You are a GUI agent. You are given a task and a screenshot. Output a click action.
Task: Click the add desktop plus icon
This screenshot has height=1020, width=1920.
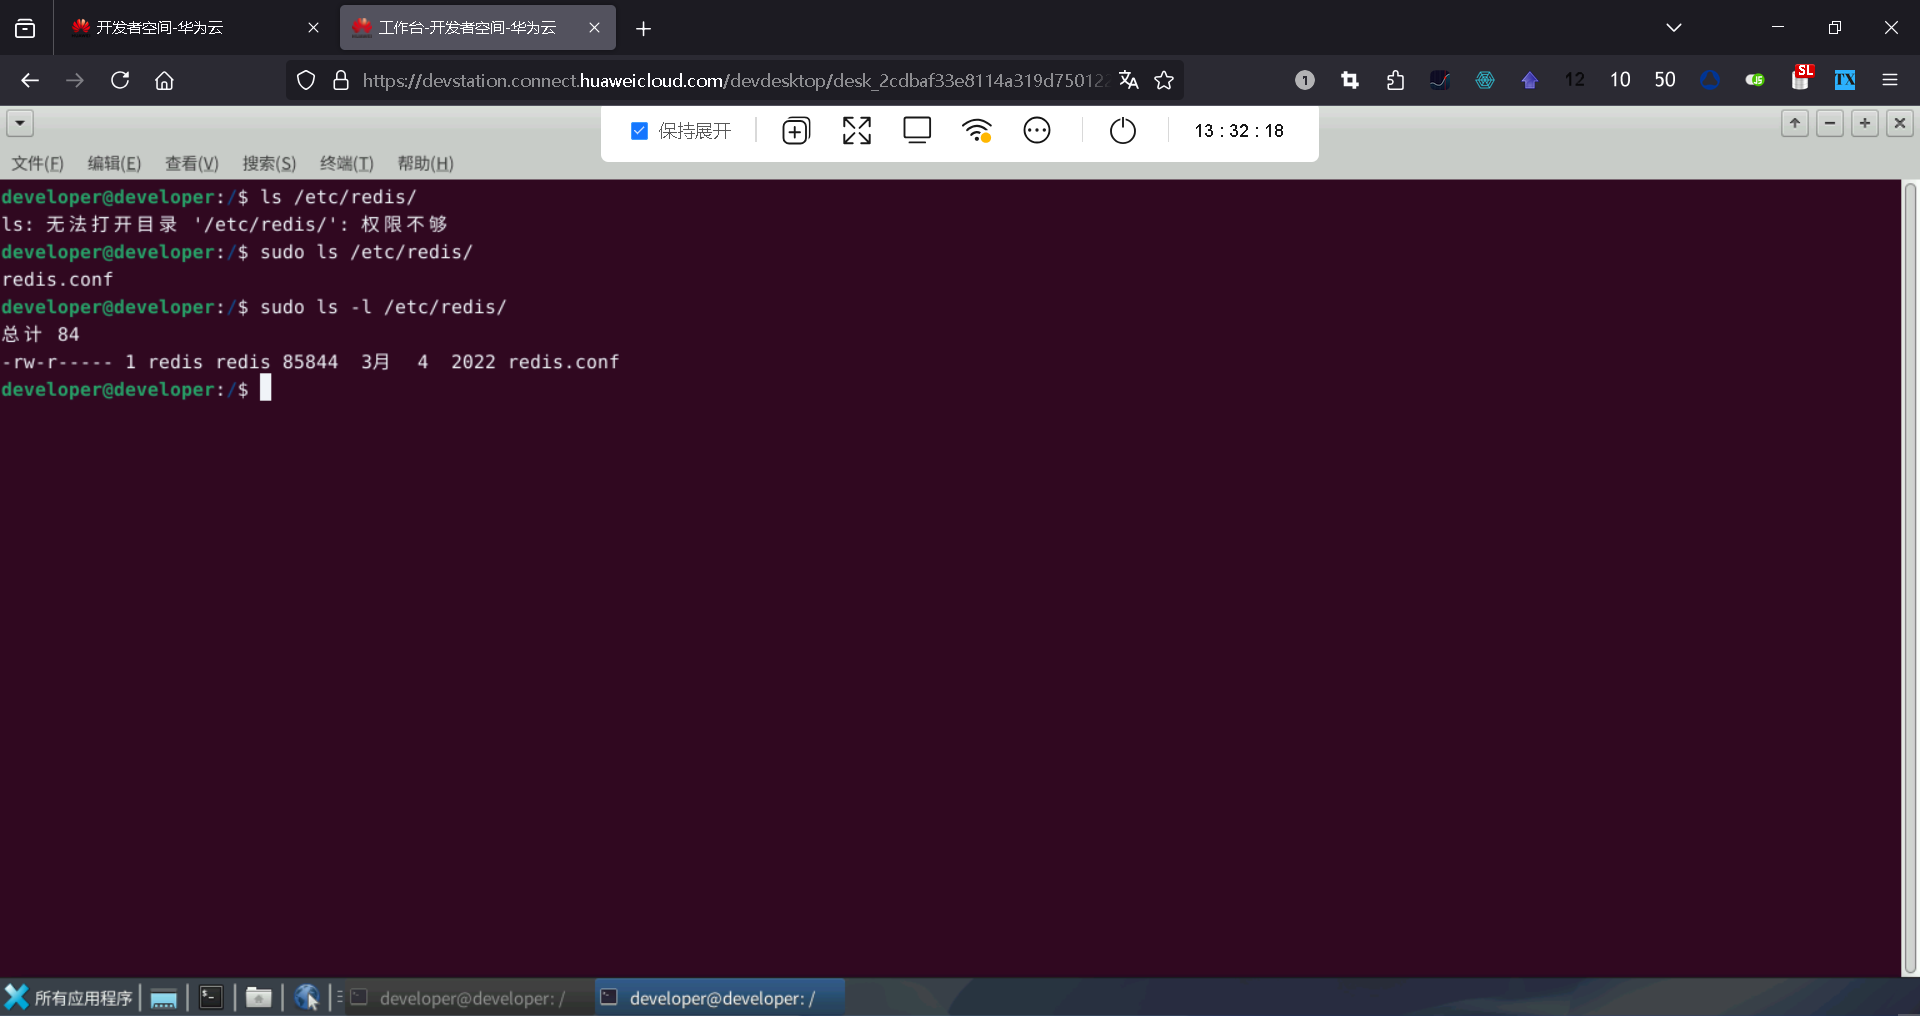point(796,131)
